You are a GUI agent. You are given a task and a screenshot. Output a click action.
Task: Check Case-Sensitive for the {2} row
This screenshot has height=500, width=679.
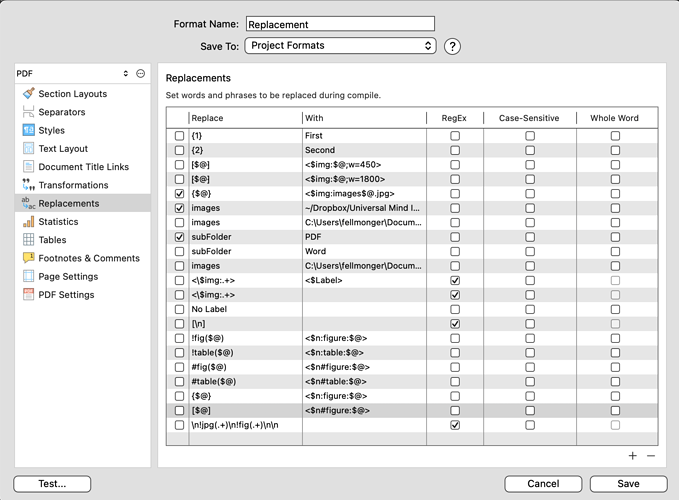pos(530,150)
